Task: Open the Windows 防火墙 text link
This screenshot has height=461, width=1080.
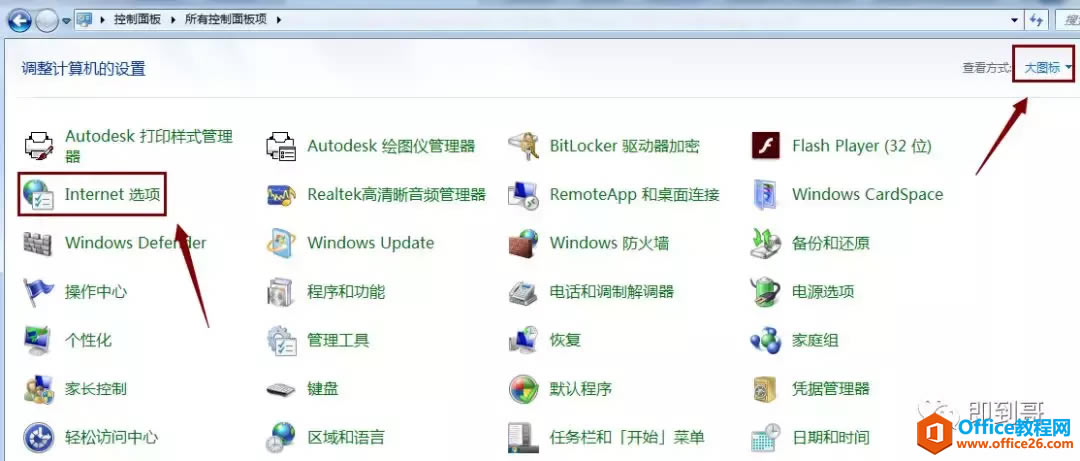Action: 610,243
